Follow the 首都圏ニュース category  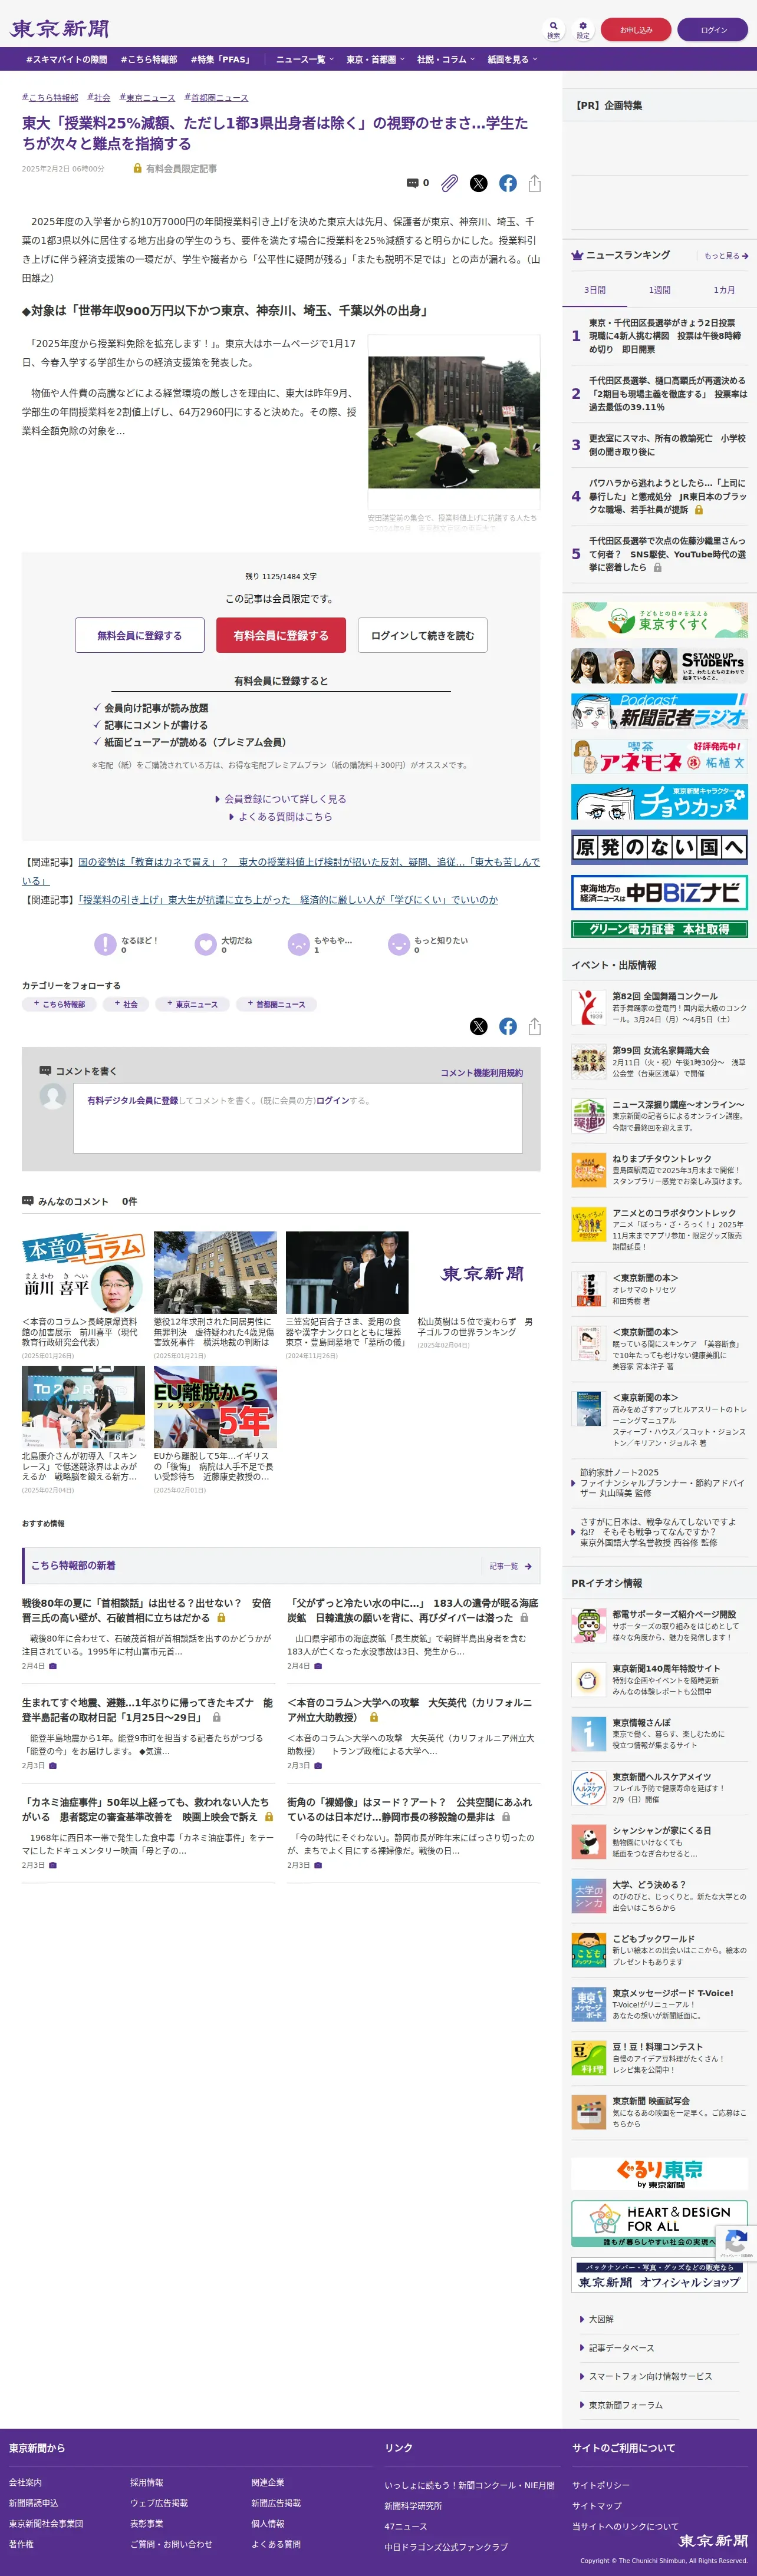pos(276,1004)
